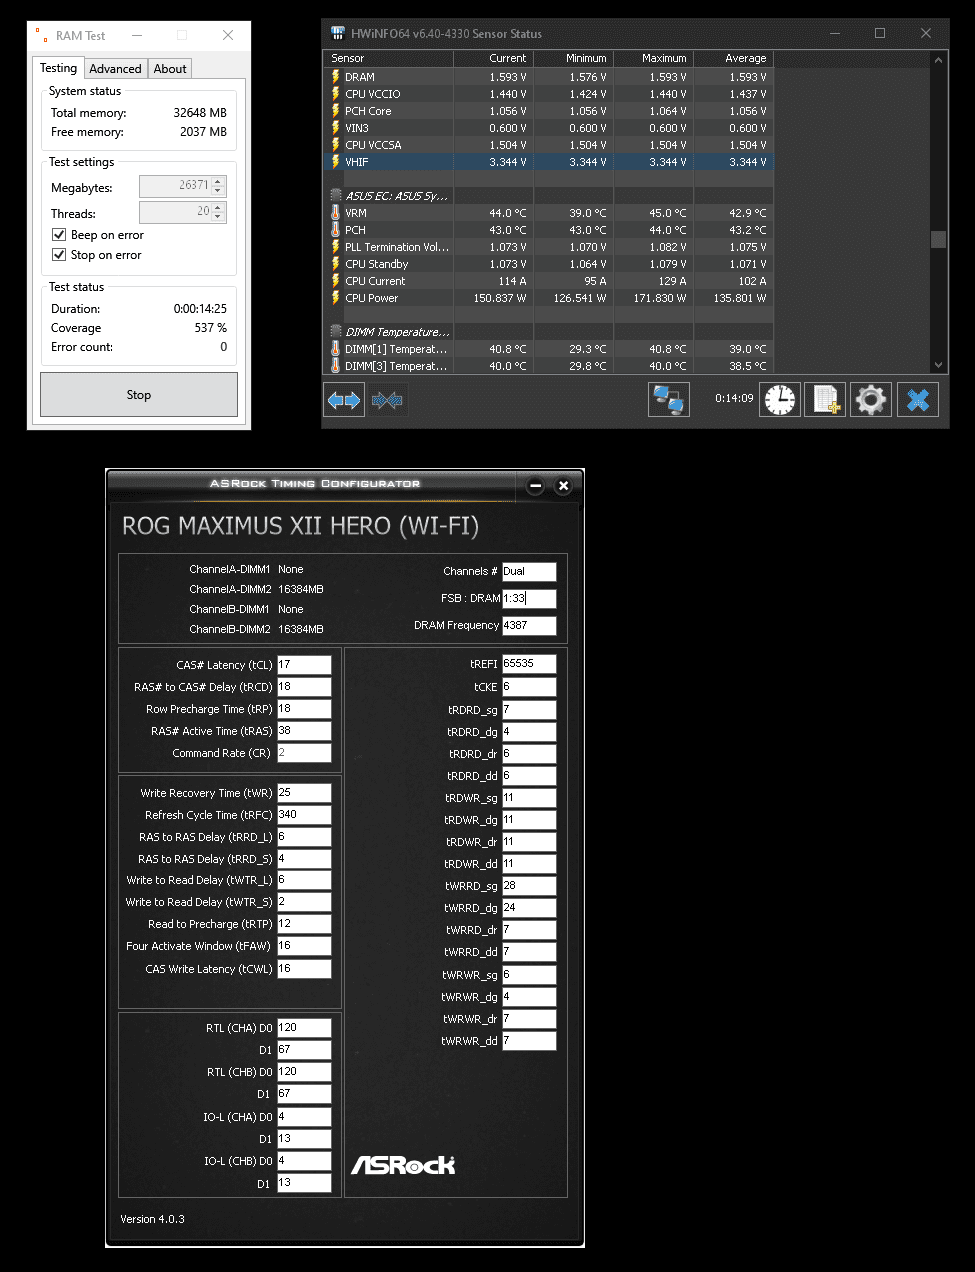Switch to the About tab in RAM Test
This screenshot has height=1272, width=975.
coord(170,69)
